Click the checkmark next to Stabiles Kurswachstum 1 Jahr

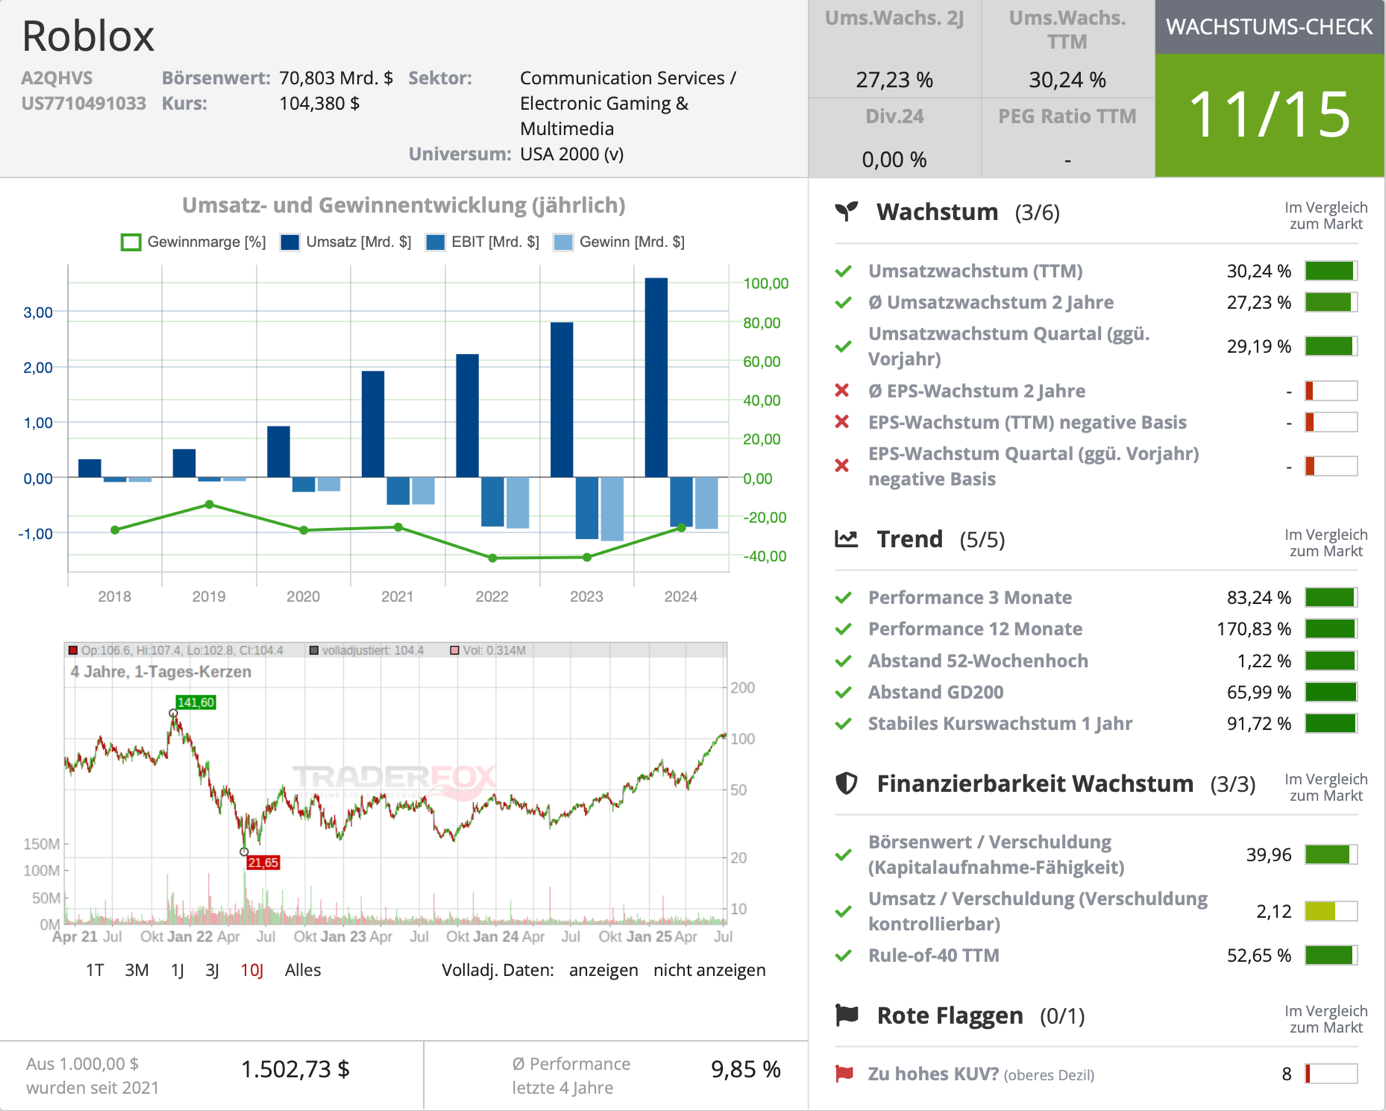[x=843, y=723]
